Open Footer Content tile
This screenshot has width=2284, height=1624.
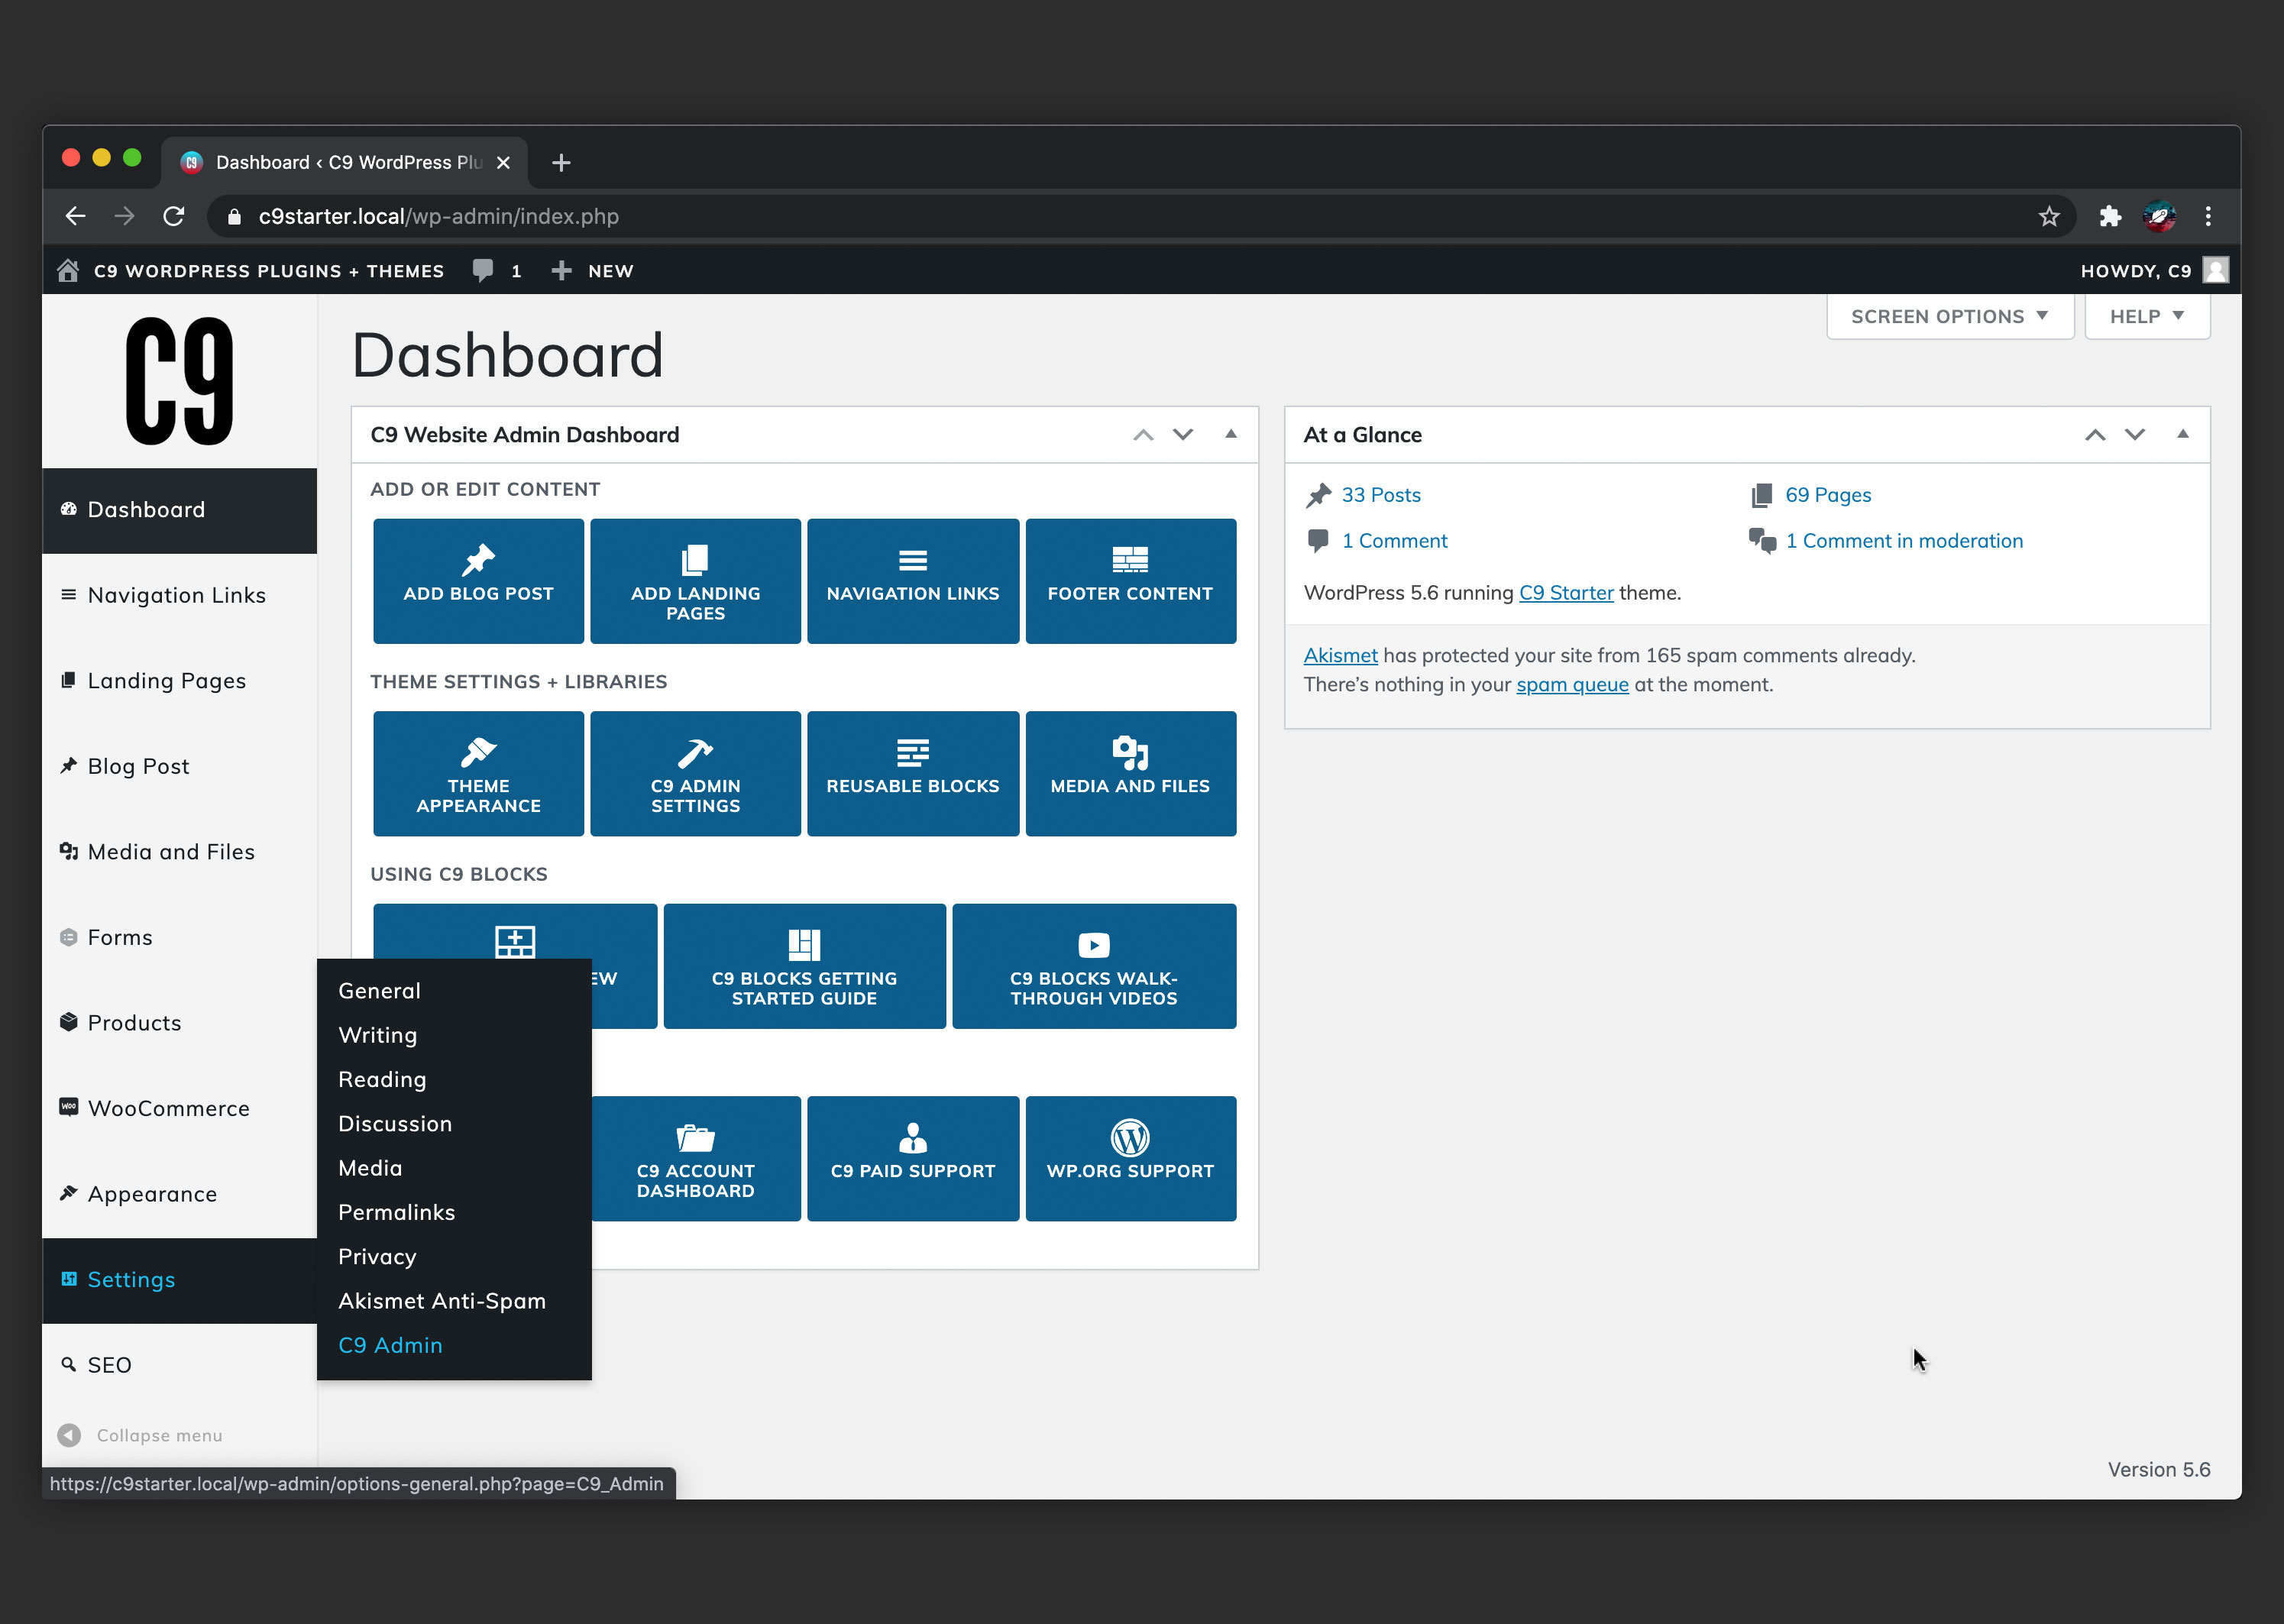click(1131, 581)
